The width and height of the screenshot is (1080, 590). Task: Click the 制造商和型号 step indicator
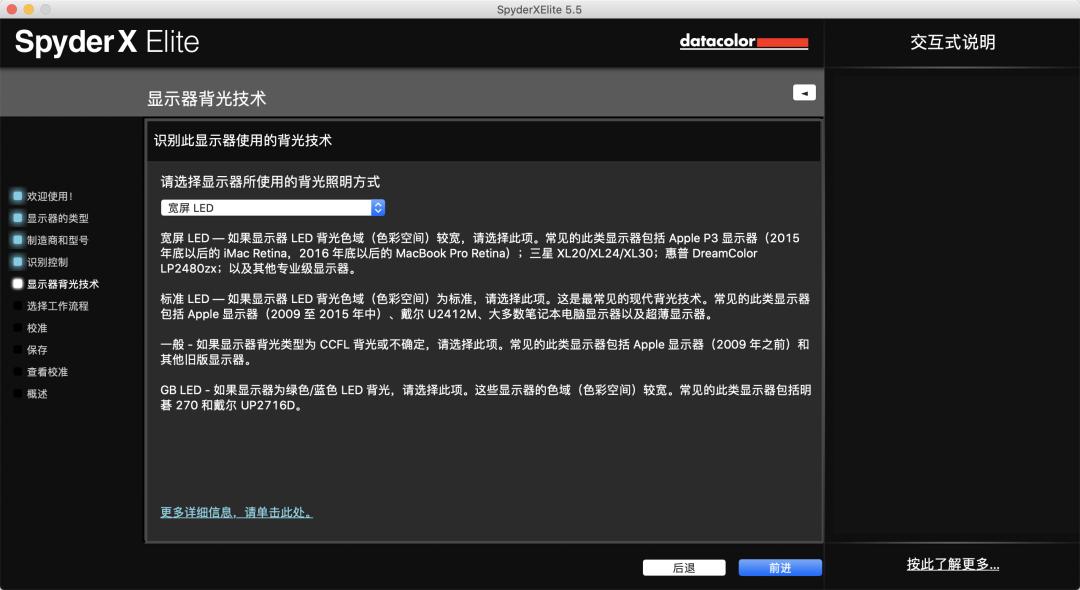[x=17, y=240]
